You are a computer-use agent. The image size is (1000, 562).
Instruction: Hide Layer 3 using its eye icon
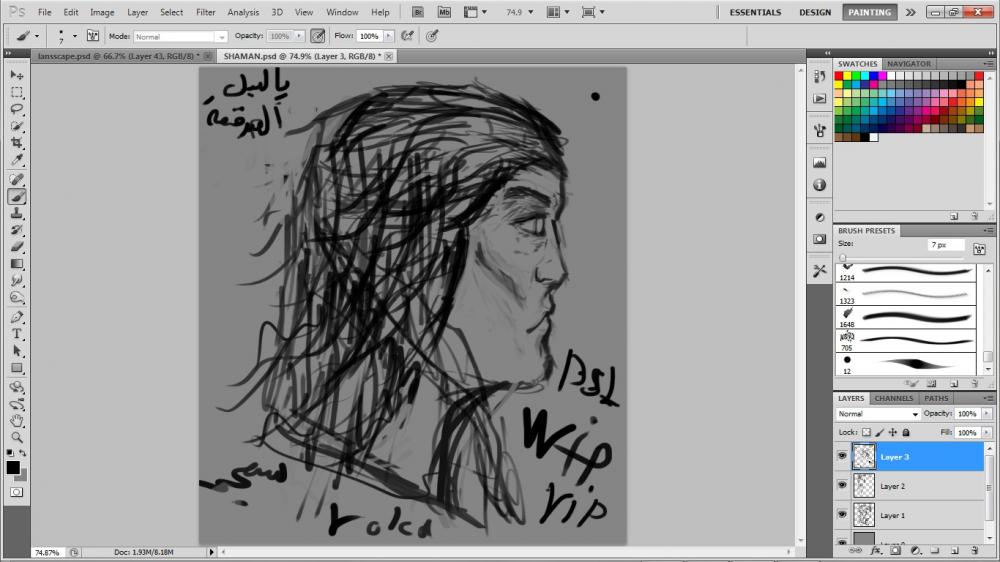[x=842, y=456]
